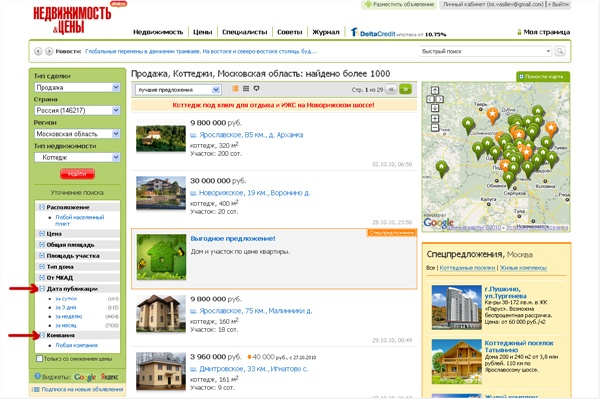Show the previous news headline arrow
600x399 pixels.
(38, 51)
